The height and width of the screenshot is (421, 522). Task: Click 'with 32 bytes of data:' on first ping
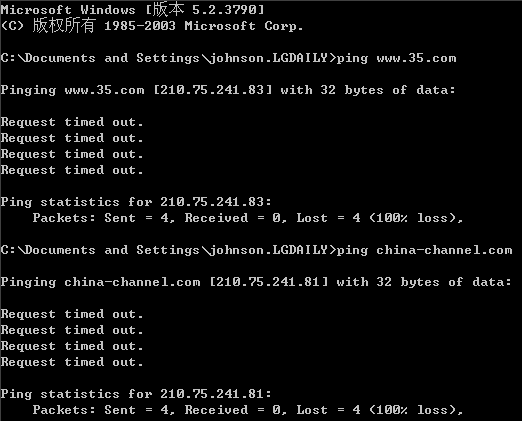368,90
